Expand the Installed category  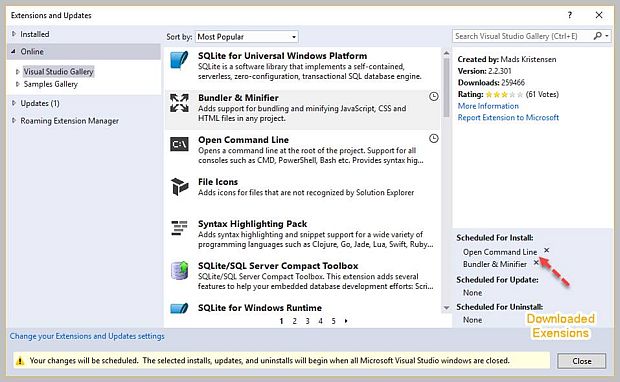point(14,34)
